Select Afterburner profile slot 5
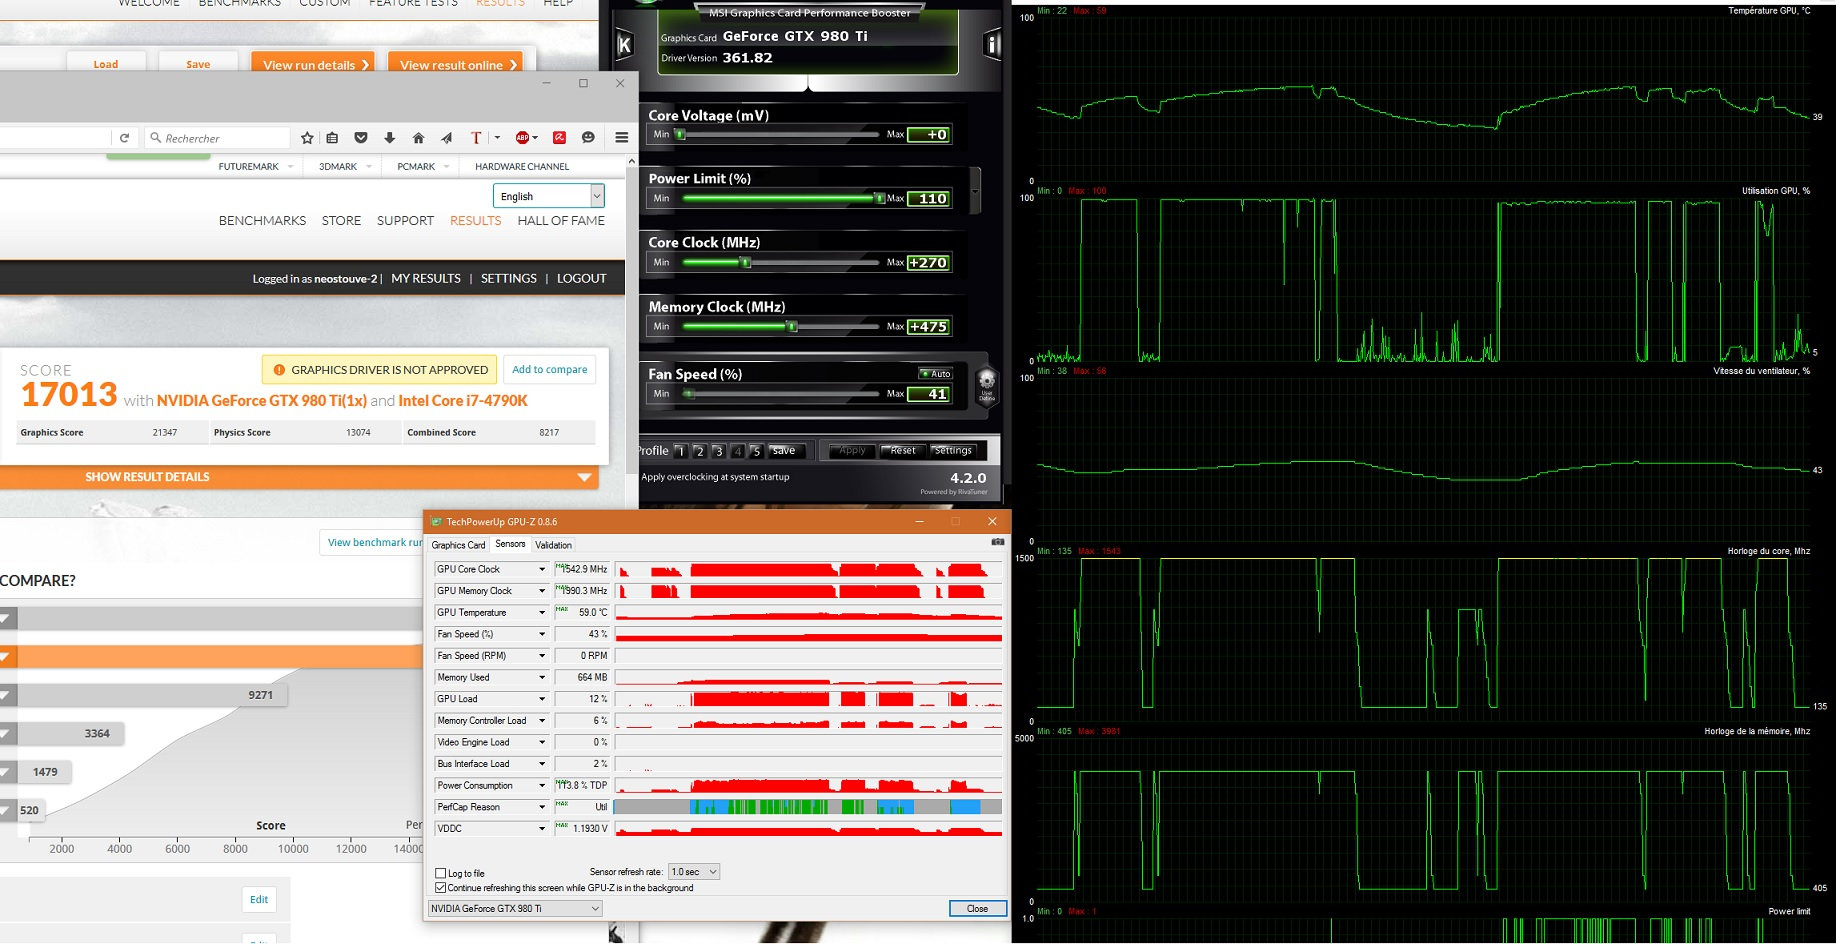Screen dimensions: 1836x944 [757, 451]
